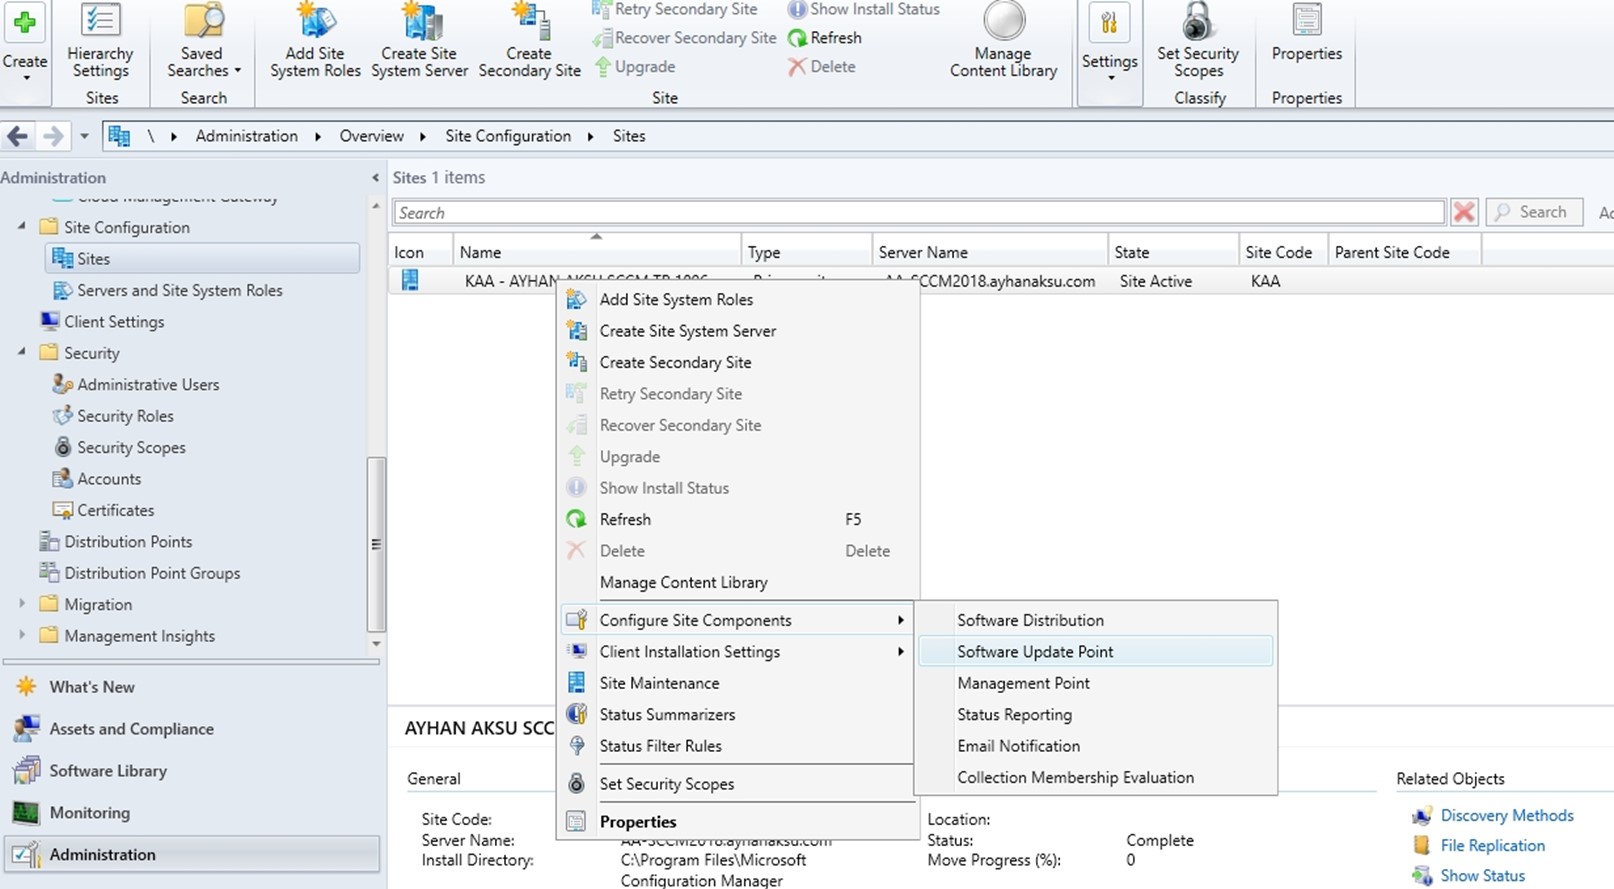1614x889 pixels.
Task: Open the Discovery Methods related link
Action: (x=1506, y=816)
